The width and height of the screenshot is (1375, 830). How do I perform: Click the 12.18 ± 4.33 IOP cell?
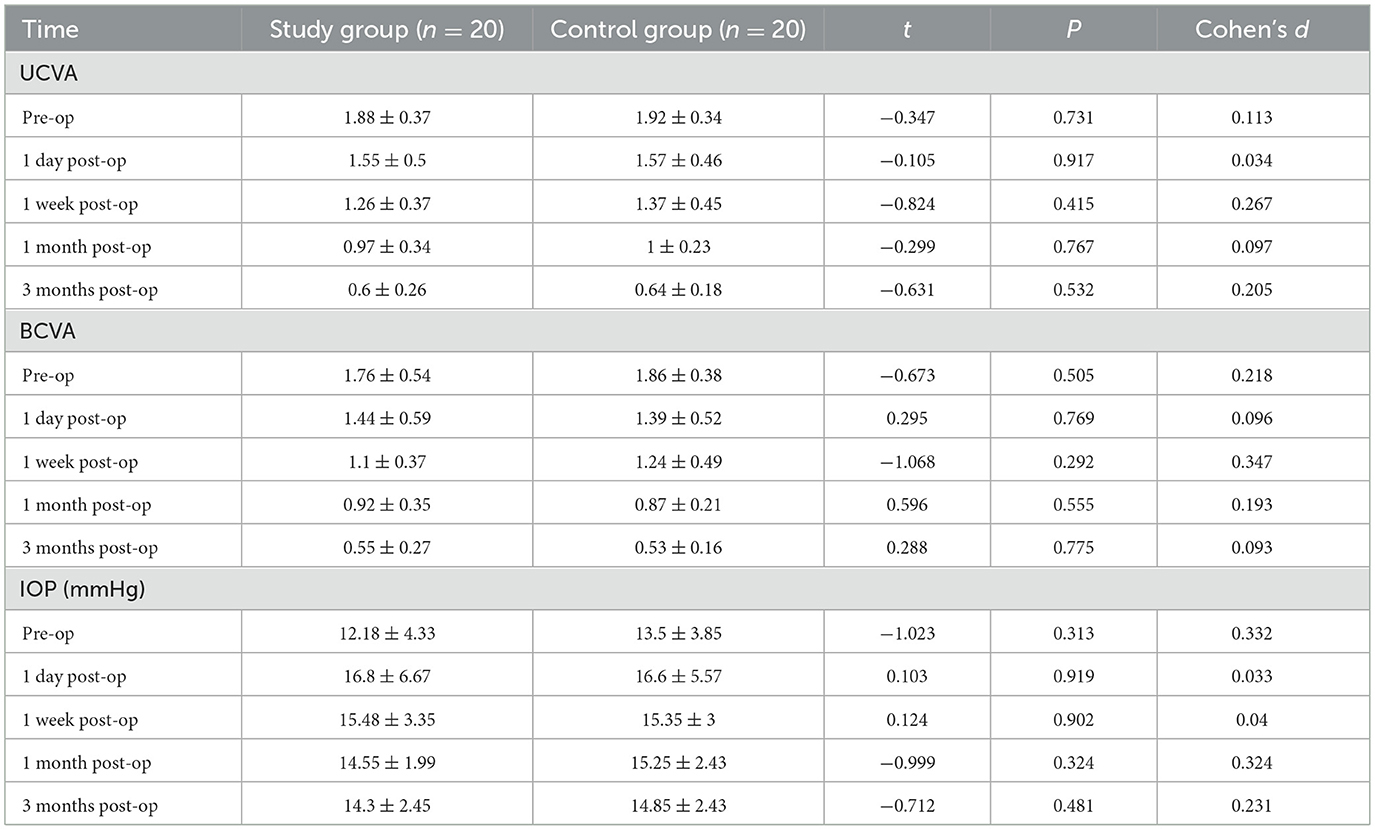coord(386,634)
